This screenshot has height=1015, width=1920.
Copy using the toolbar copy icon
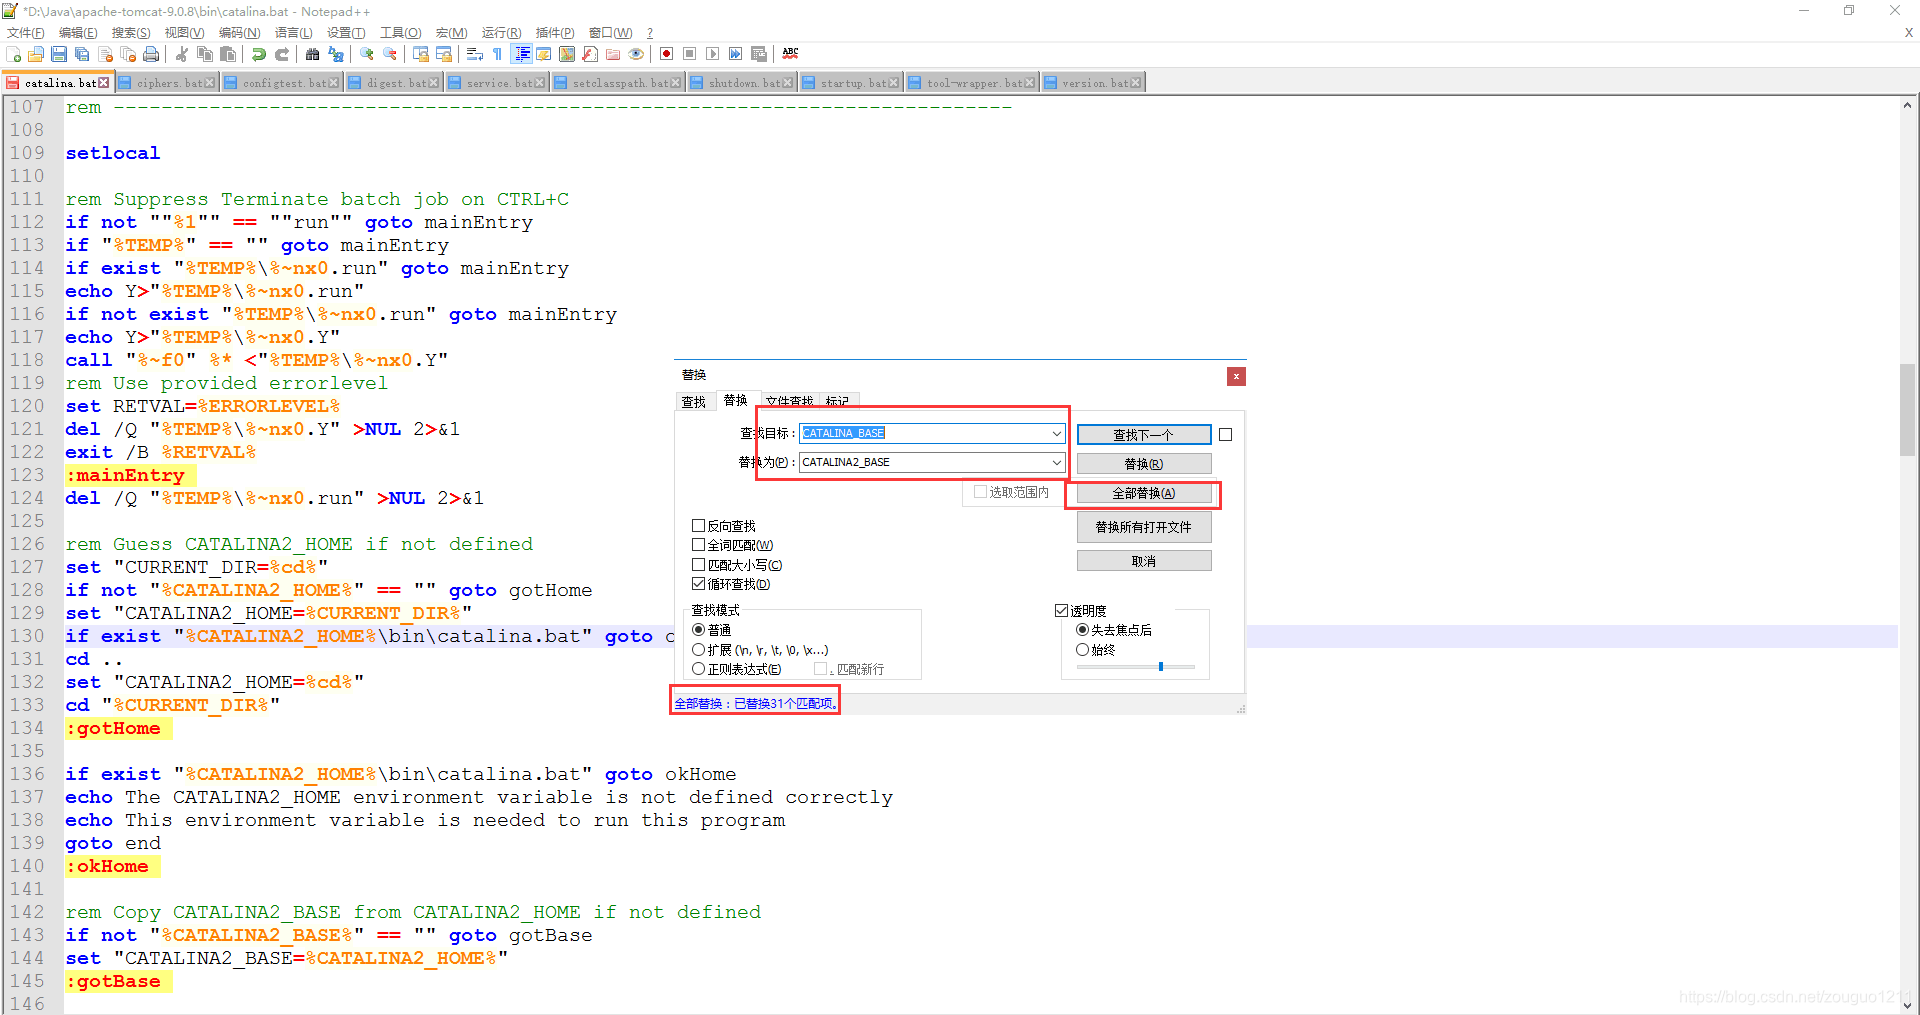click(x=205, y=54)
